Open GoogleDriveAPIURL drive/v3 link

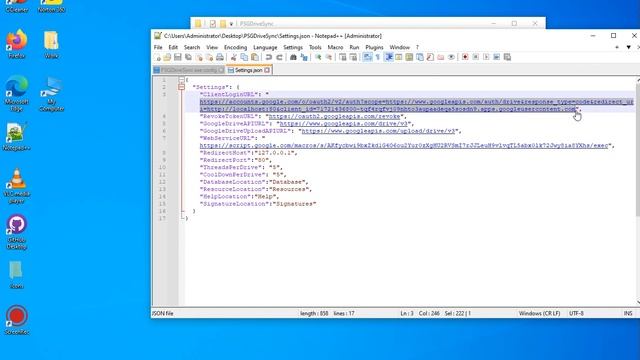point(344,124)
